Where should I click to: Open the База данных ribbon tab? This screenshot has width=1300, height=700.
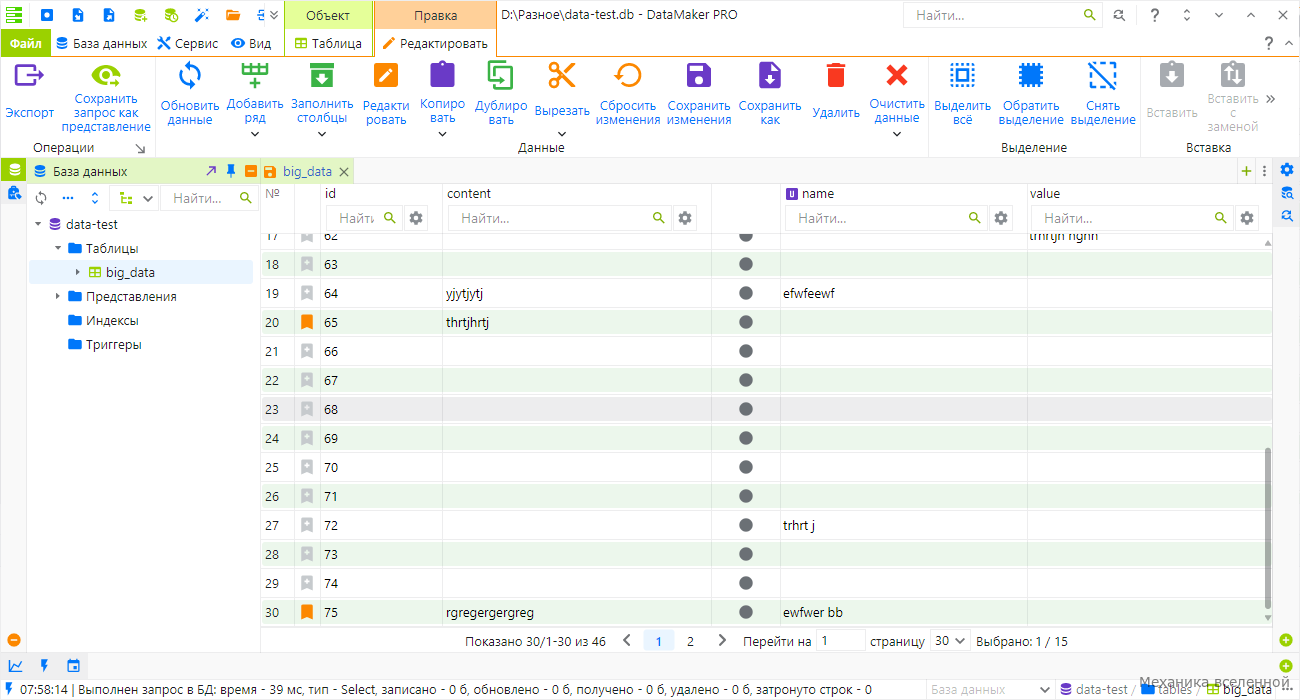101,43
